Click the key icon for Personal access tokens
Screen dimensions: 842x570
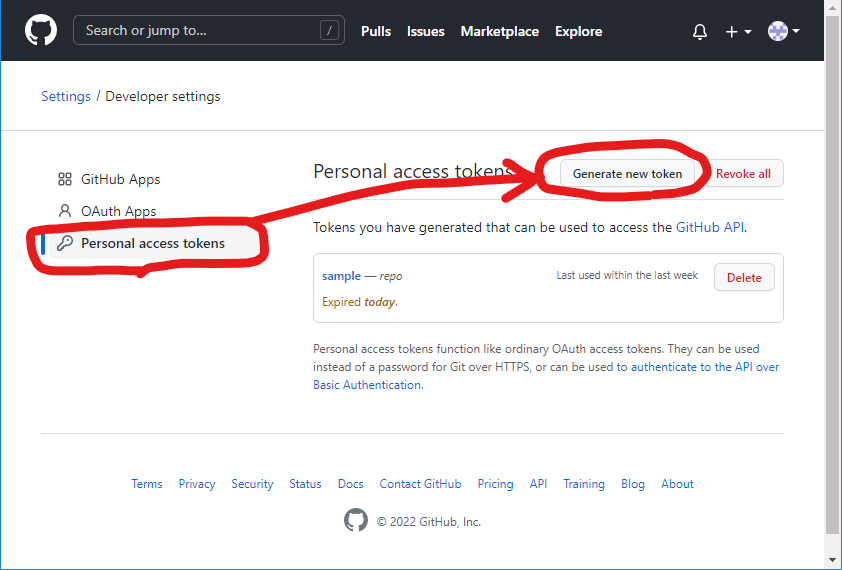(x=65, y=243)
